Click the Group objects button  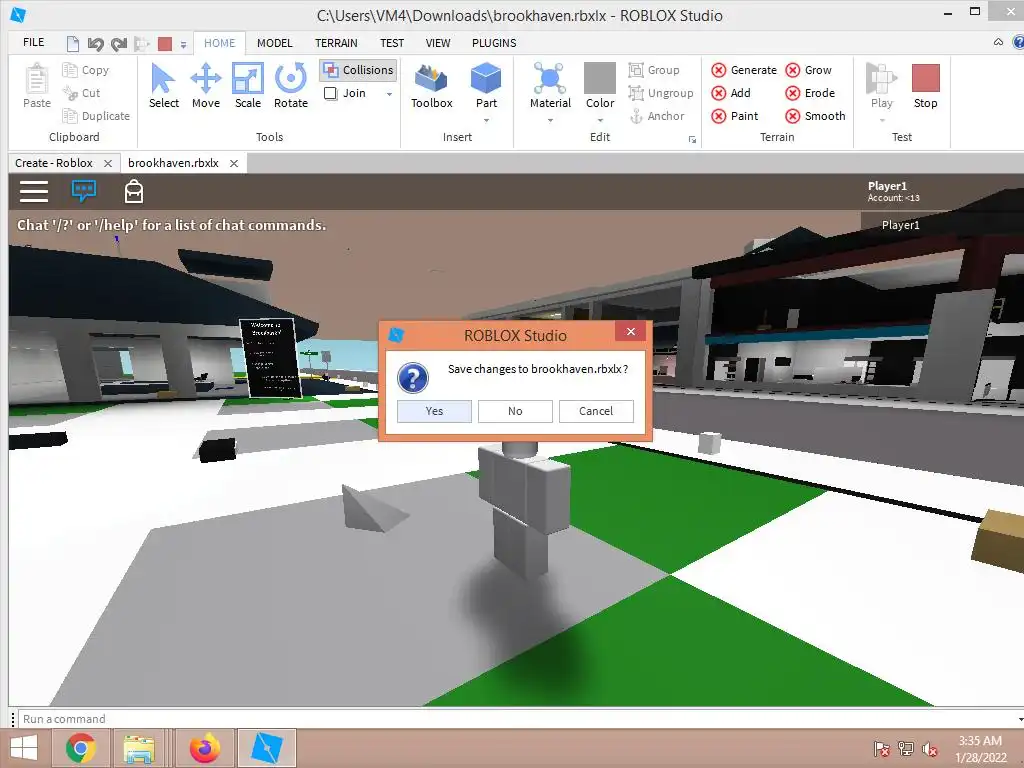click(x=654, y=70)
